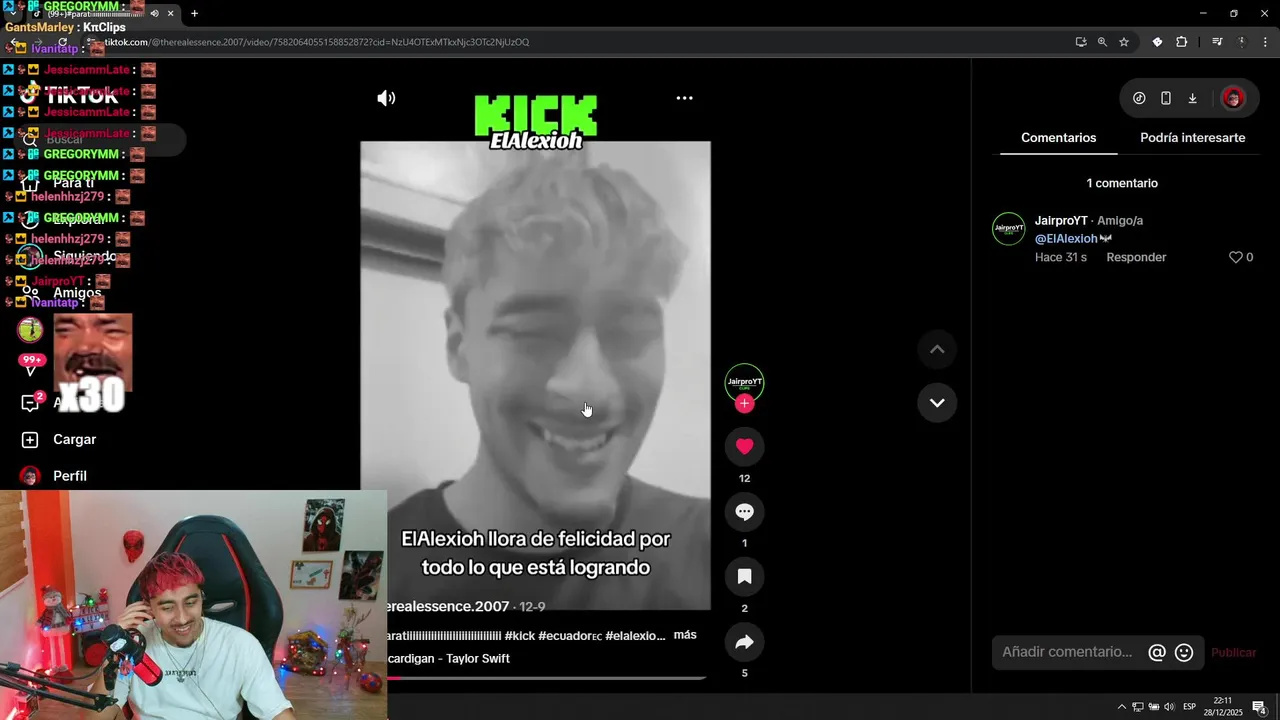Open the Cargar upload menu item
Screen dimensions: 1280x720
[60, 439]
